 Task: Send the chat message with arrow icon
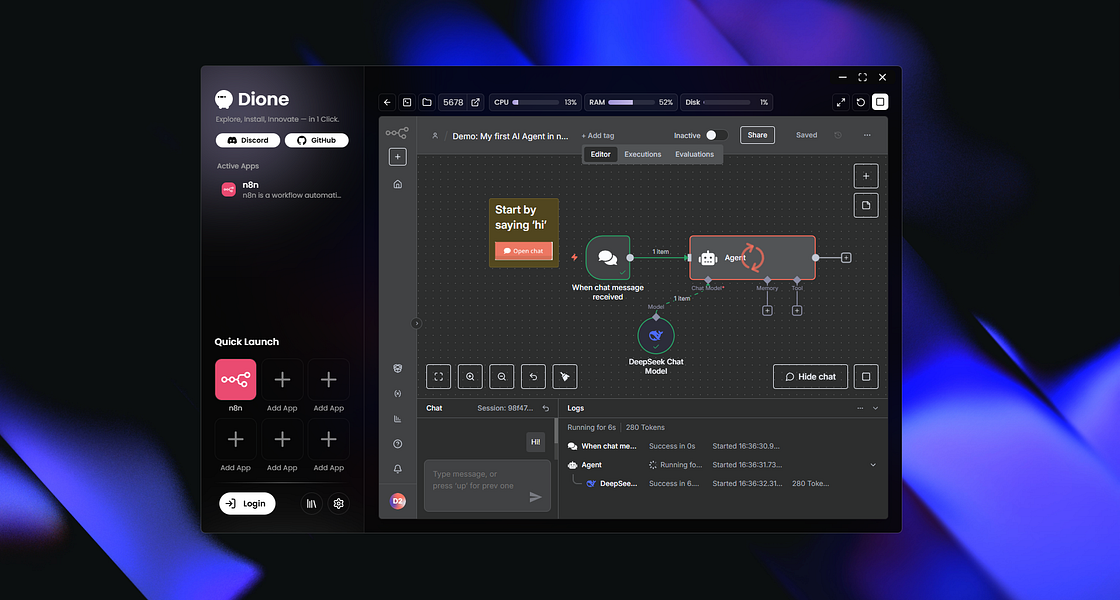pos(535,497)
